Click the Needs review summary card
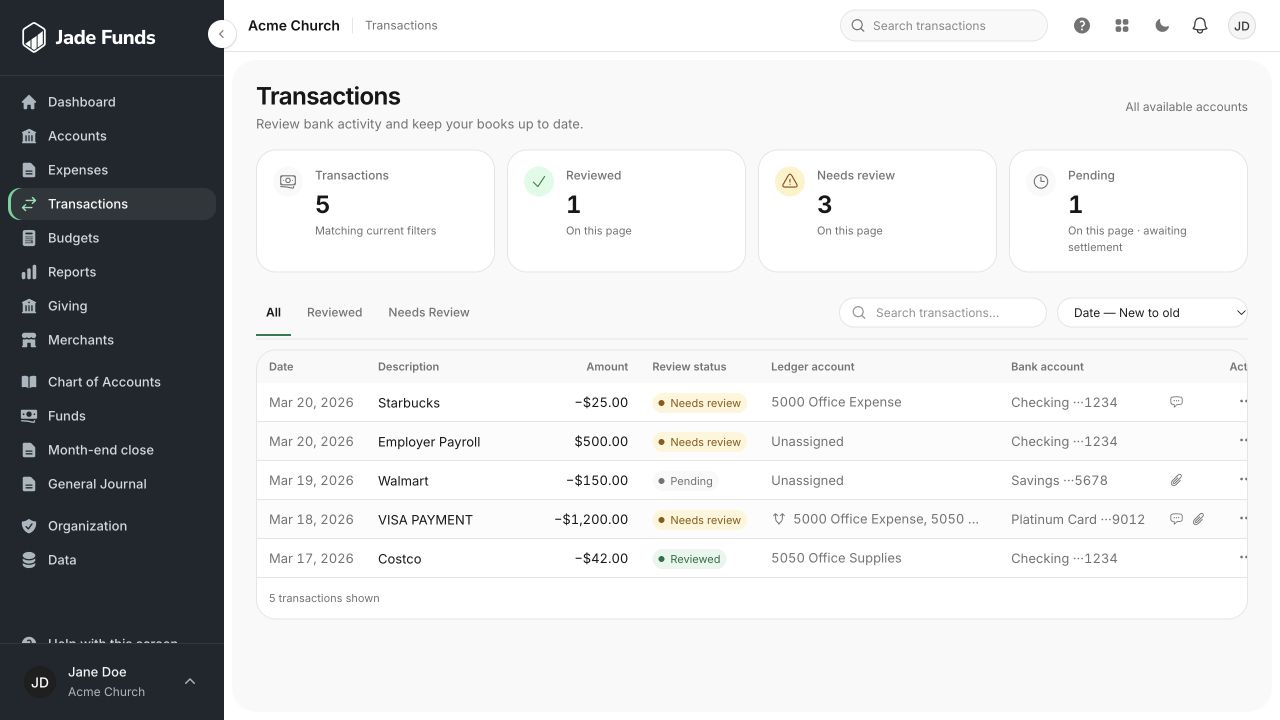The width and height of the screenshot is (1280, 720). 877,211
